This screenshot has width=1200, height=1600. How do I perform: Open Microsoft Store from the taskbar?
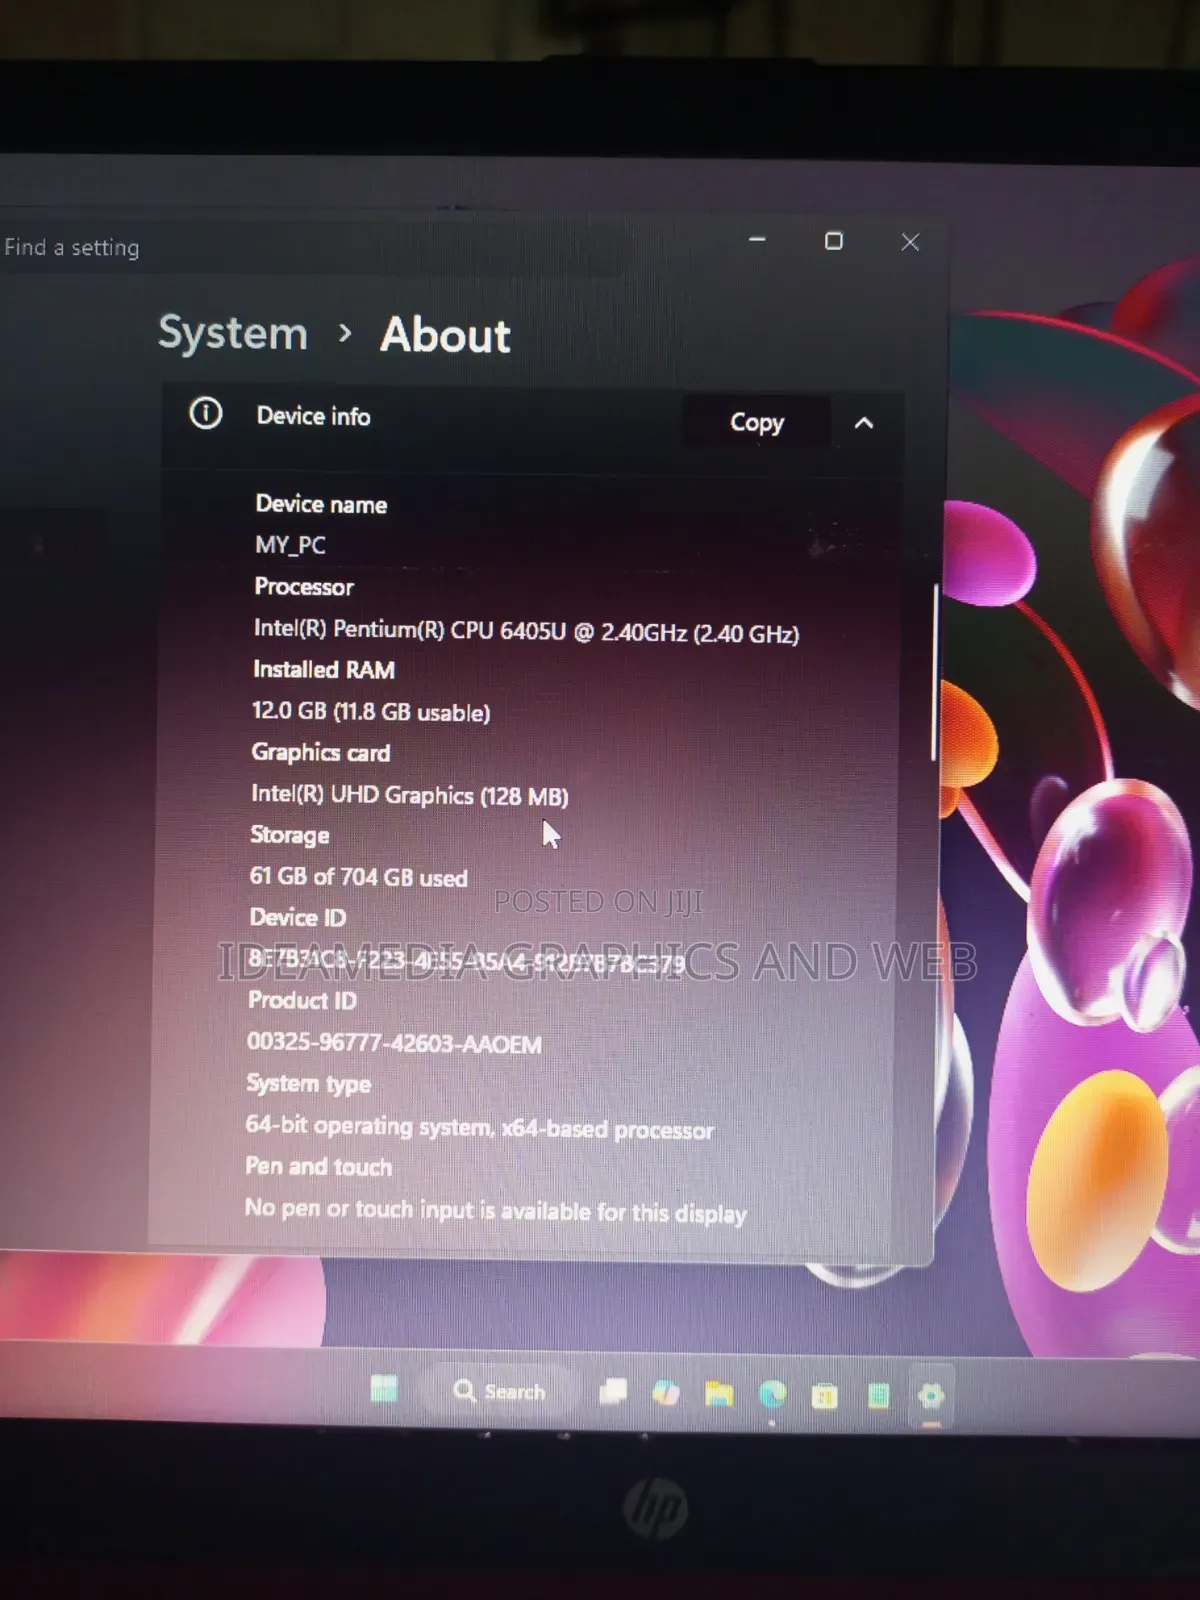tap(824, 1396)
